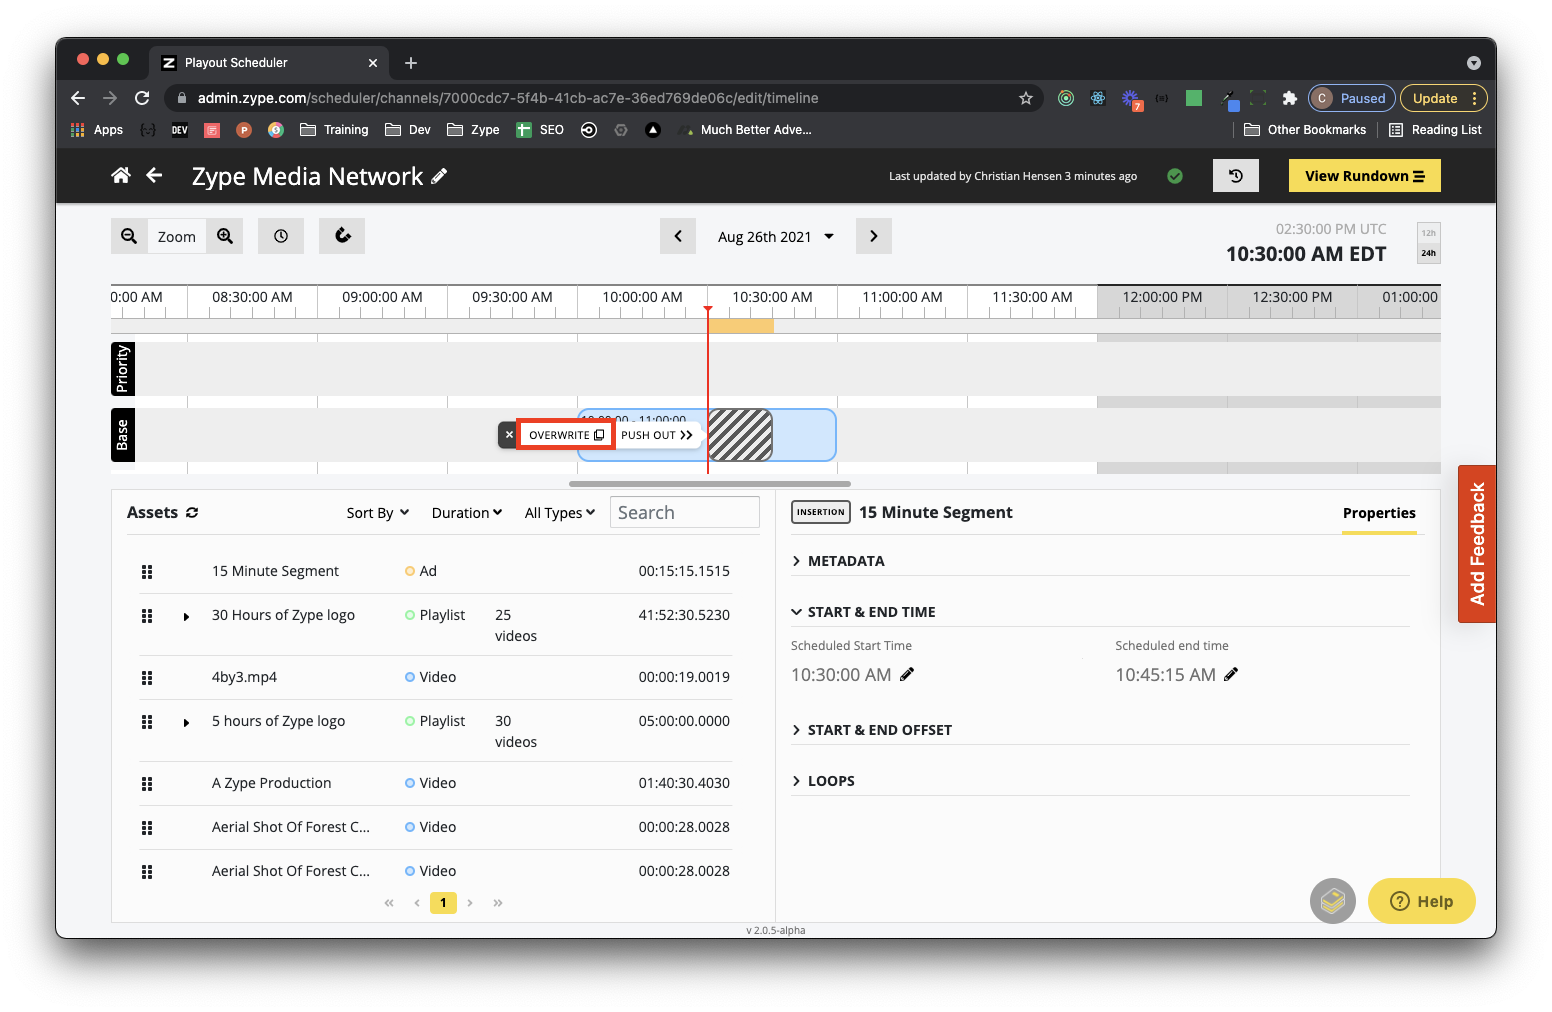Edit the Zype Media Network title pencil
Viewport: 1552px width, 1012px height.
(439, 176)
